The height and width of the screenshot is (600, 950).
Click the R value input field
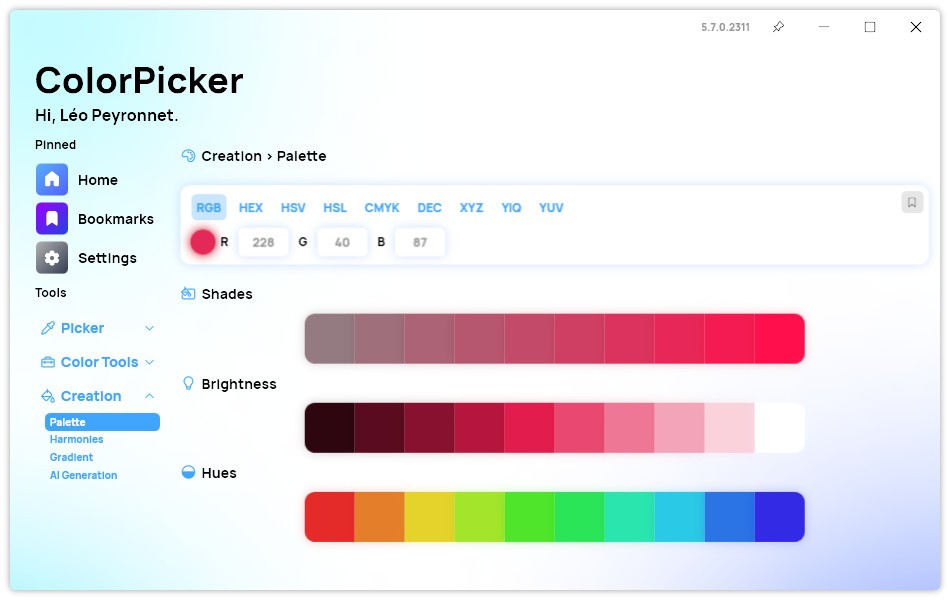[263, 242]
